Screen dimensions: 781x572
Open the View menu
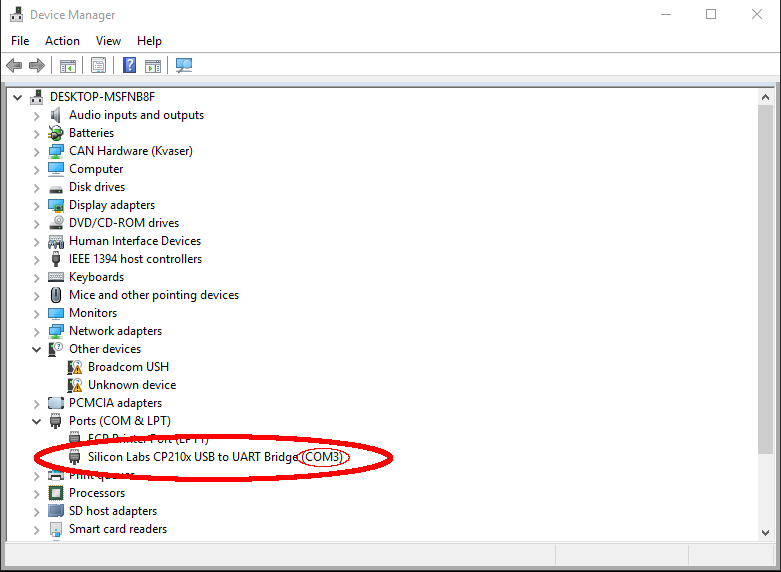pos(108,41)
